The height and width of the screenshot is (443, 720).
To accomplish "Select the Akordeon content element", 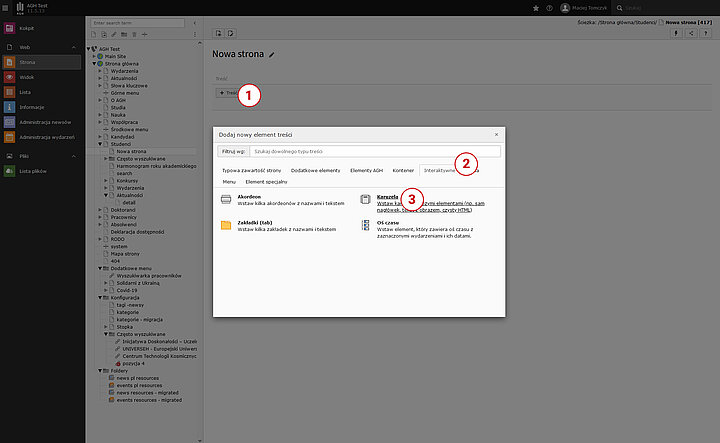I will (x=249, y=196).
